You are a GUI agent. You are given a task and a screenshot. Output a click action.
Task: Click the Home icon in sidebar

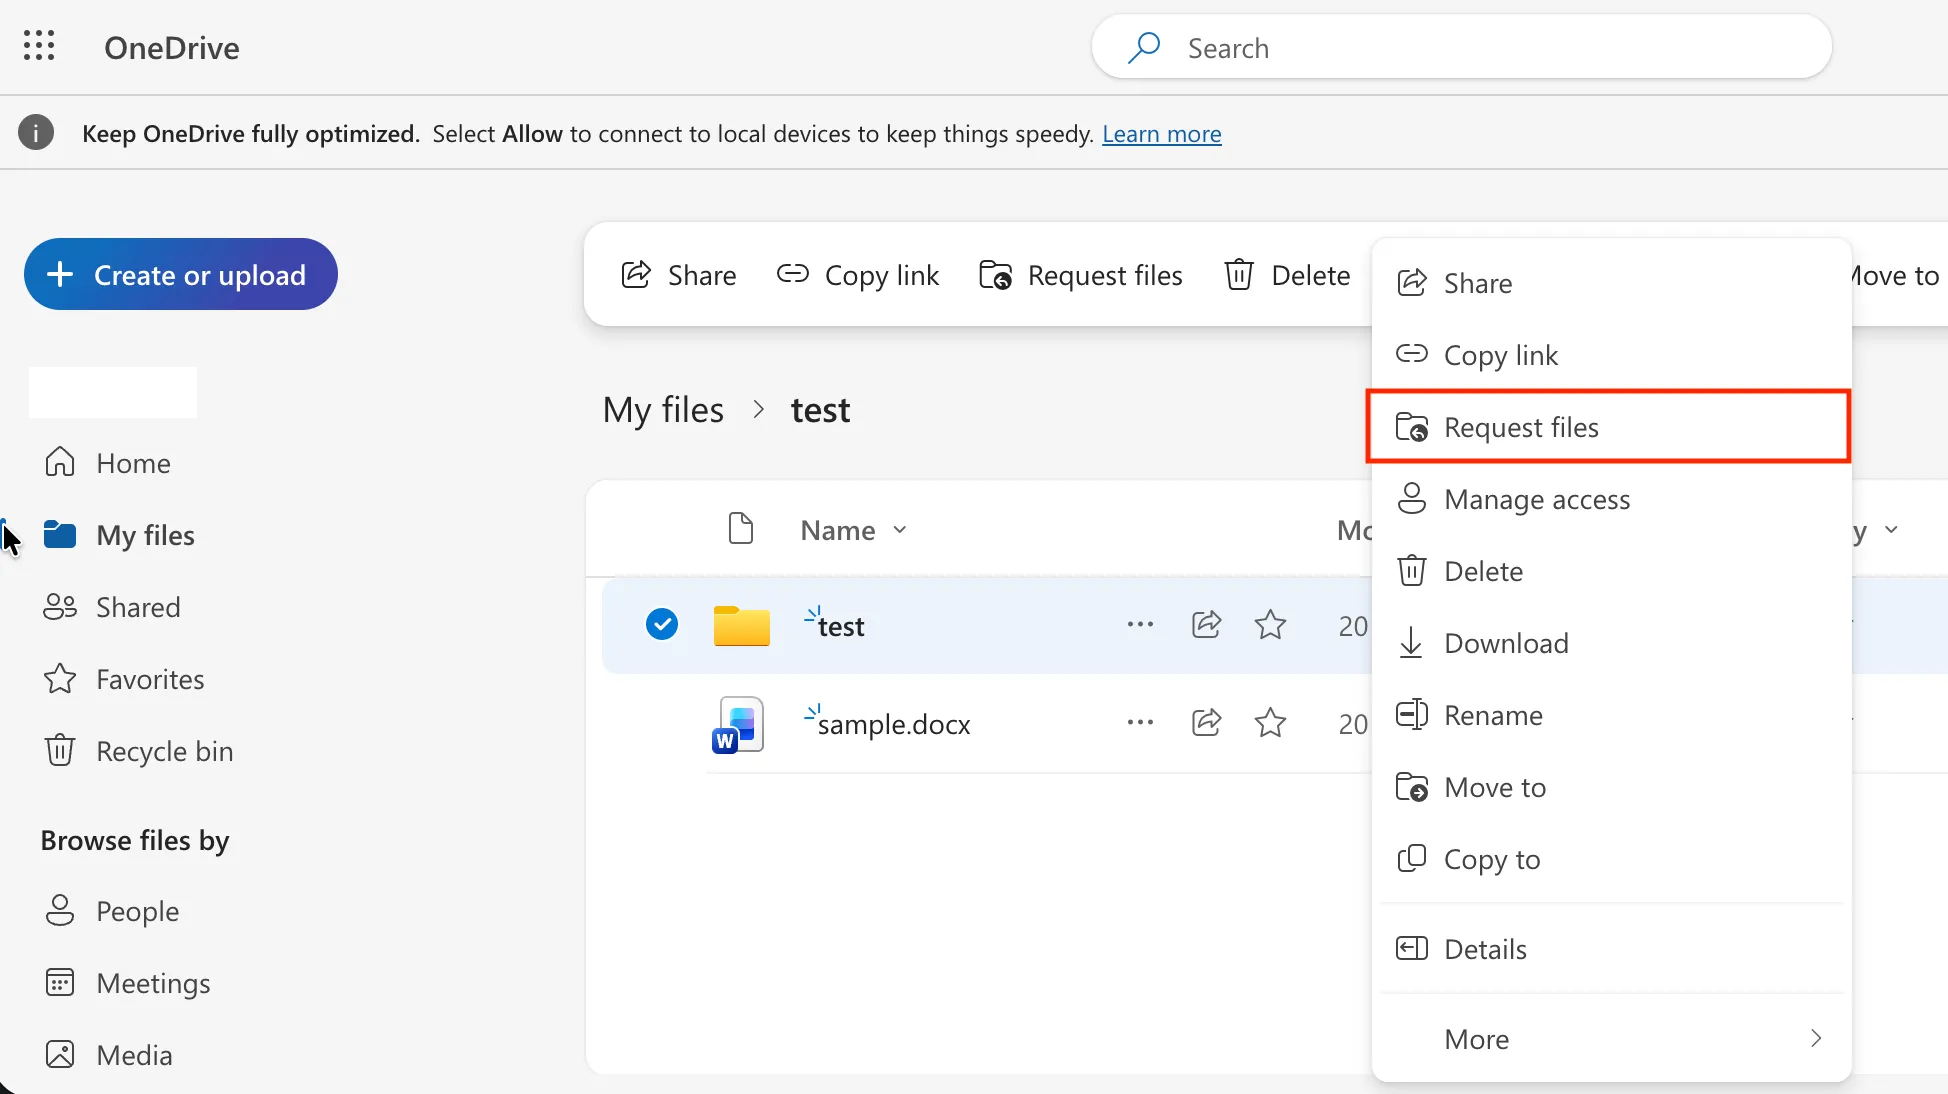pos(60,462)
